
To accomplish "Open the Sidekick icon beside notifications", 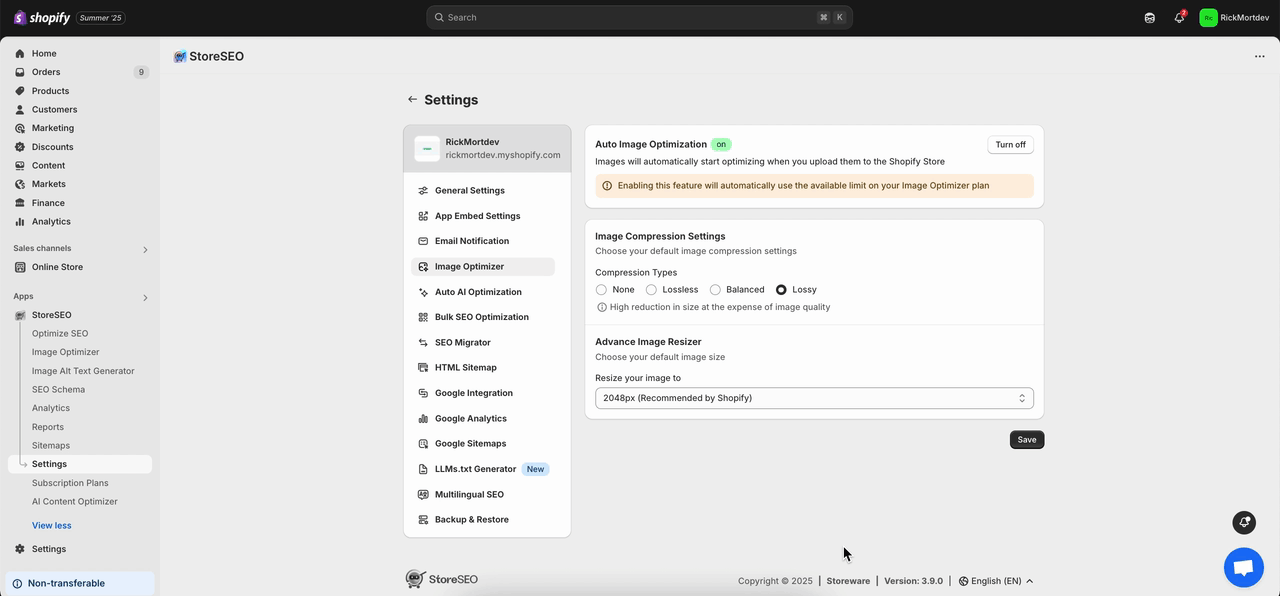I will (1150, 18).
